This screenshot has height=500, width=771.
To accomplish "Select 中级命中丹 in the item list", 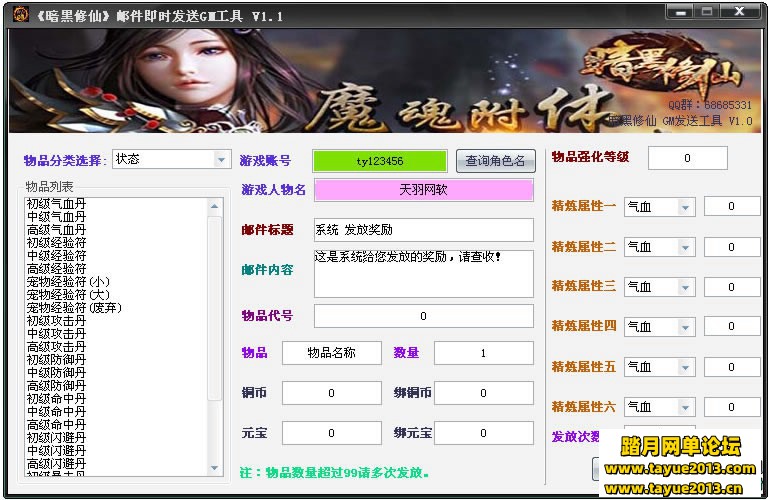I will (56, 412).
